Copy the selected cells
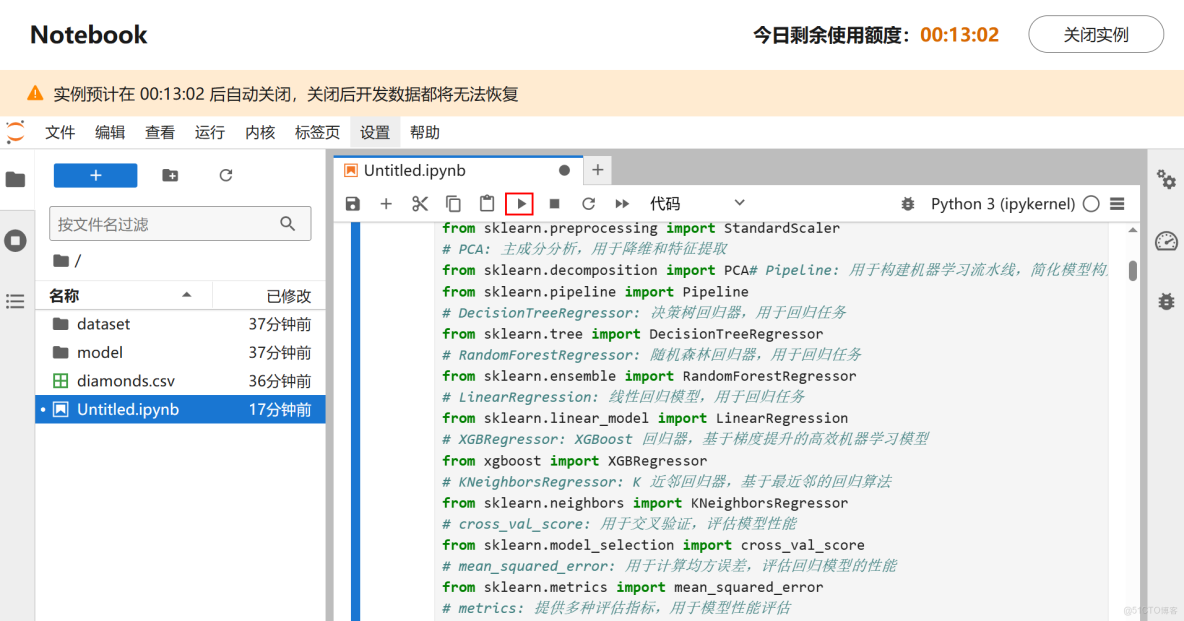 452,203
